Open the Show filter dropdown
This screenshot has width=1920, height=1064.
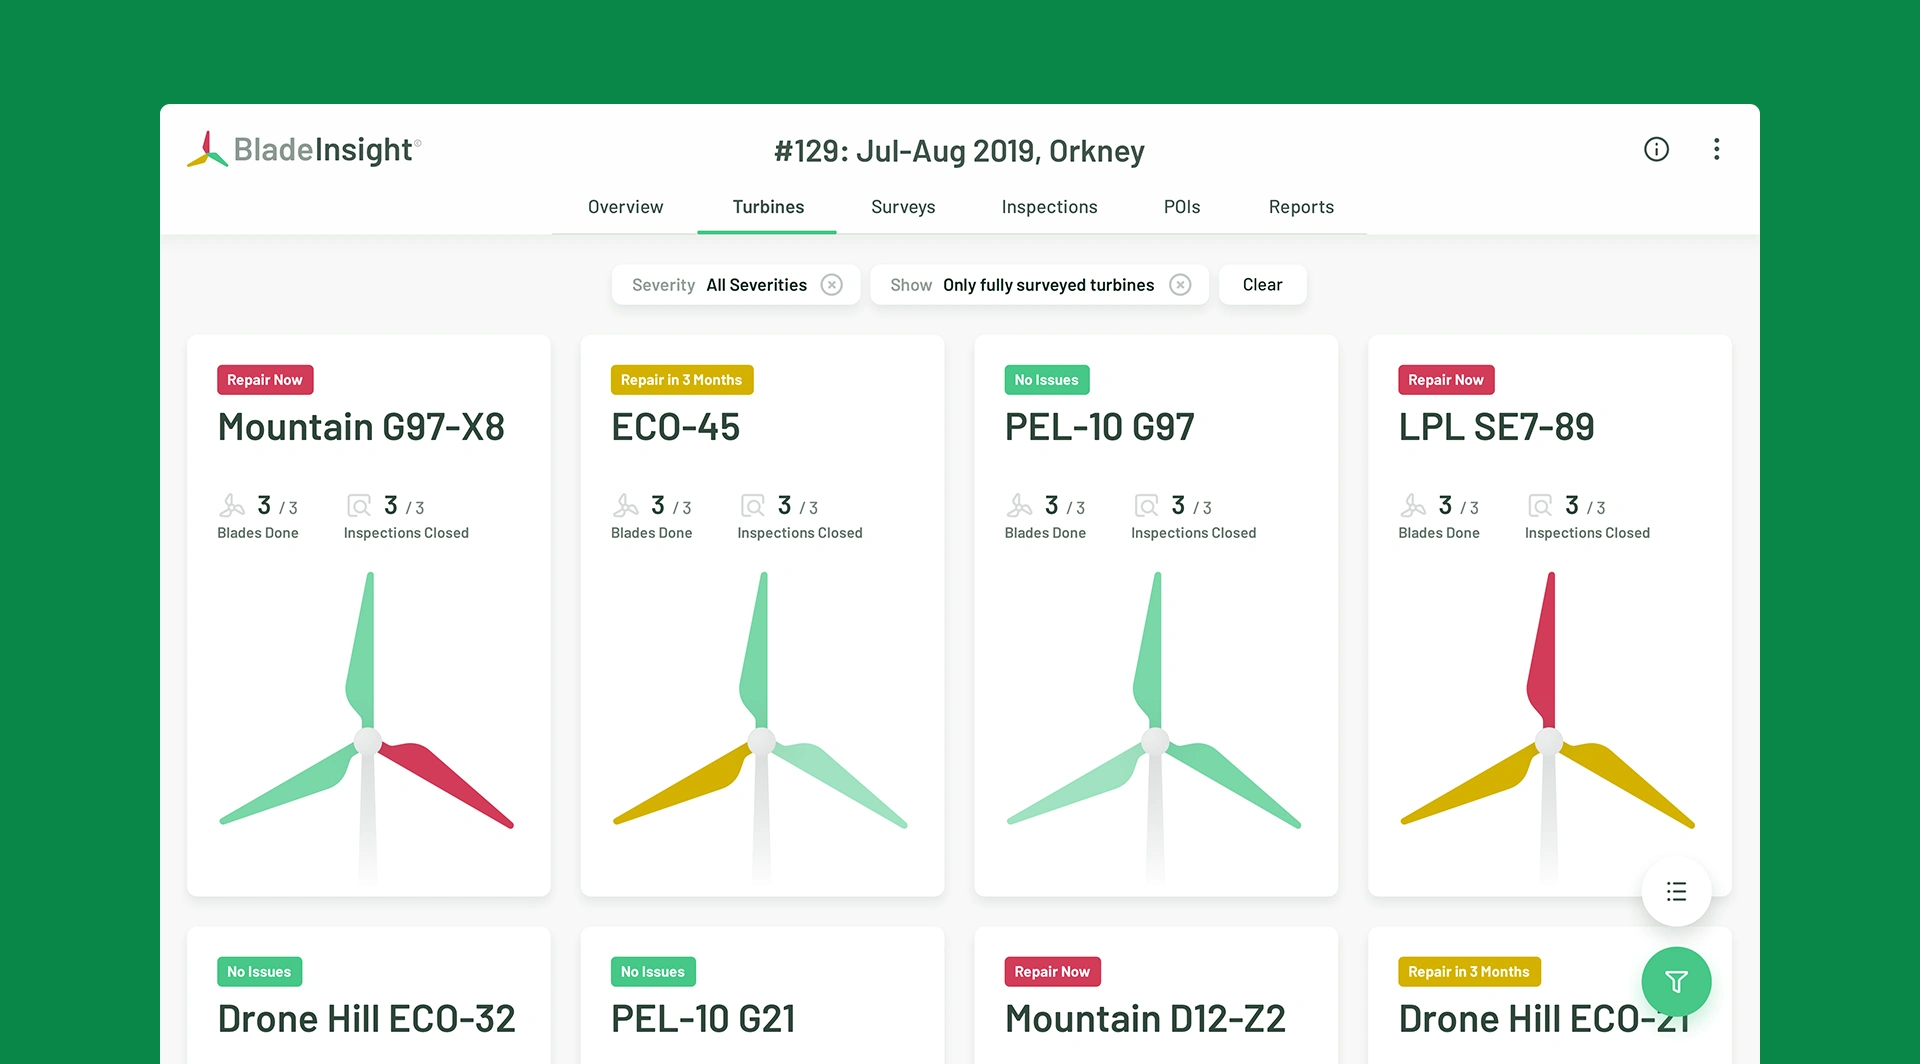[1039, 285]
